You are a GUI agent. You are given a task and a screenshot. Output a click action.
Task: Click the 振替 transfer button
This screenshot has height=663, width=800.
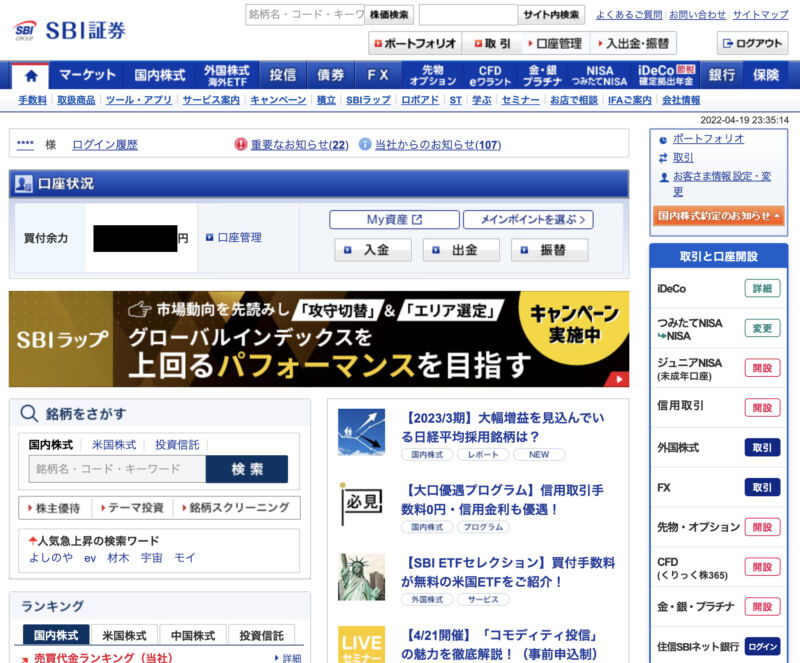click(x=549, y=250)
